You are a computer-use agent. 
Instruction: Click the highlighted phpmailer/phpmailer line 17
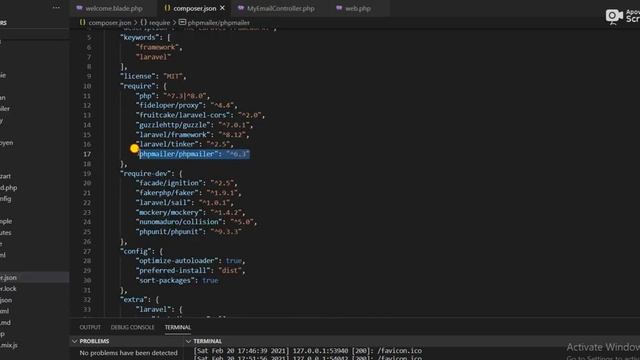[194, 154]
